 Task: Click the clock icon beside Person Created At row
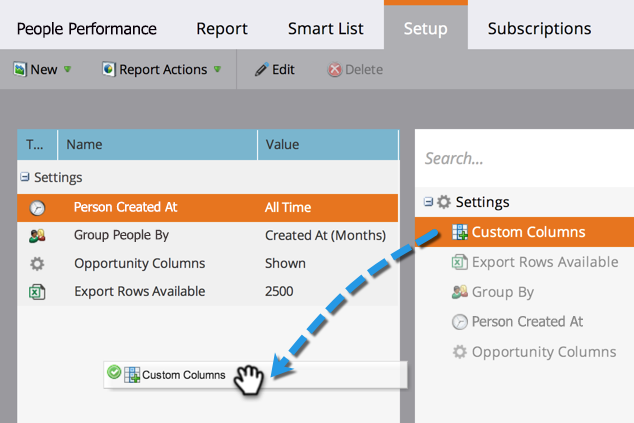[x=37, y=208]
